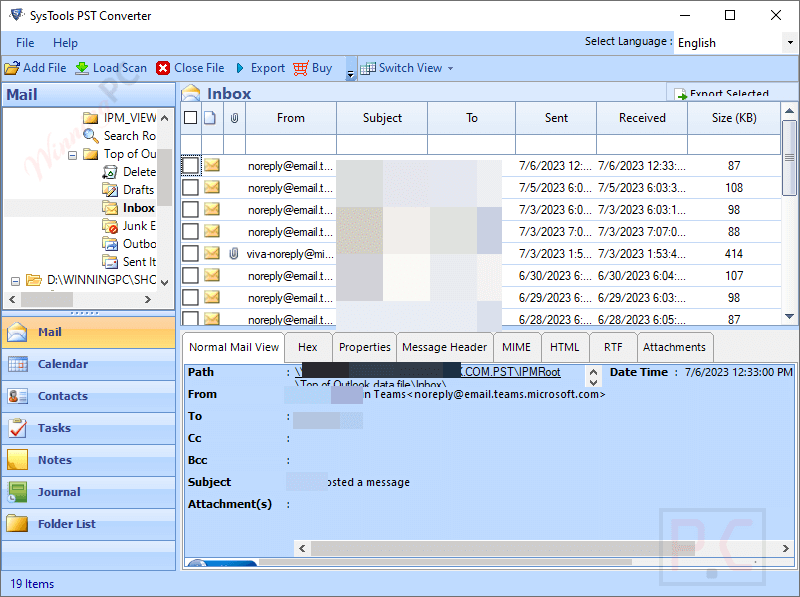The width and height of the screenshot is (800, 597).
Task: Click the Add File folder icon
Action: pos(12,68)
